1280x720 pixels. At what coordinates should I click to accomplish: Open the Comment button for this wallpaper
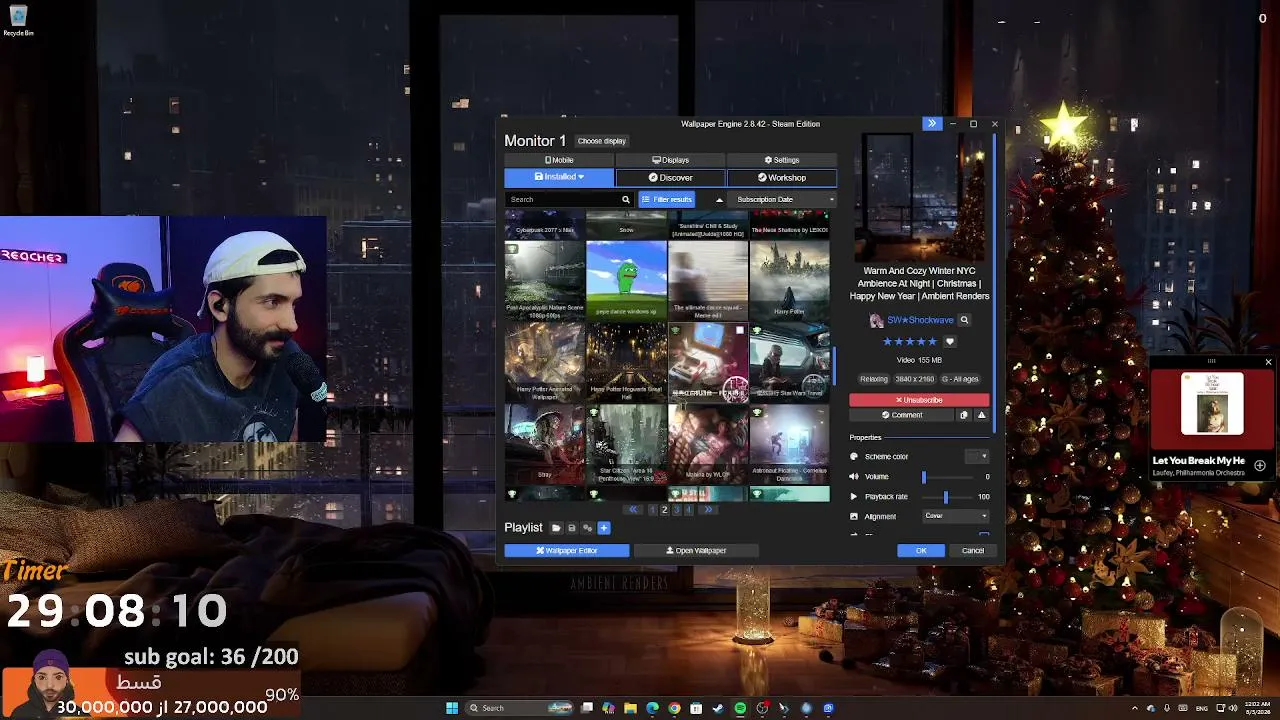click(x=902, y=415)
